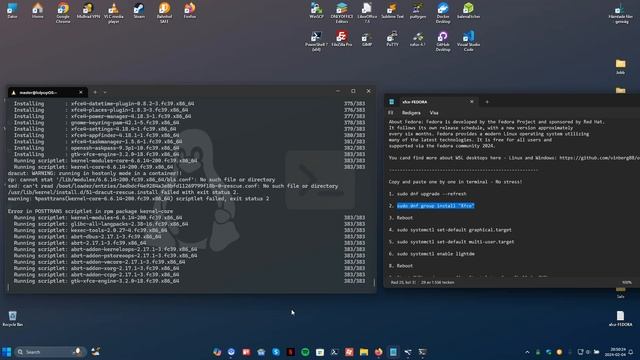The width and height of the screenshot is (640, 360).
Task: Select Sublime Text desktop icon
Action: point(392,11)
